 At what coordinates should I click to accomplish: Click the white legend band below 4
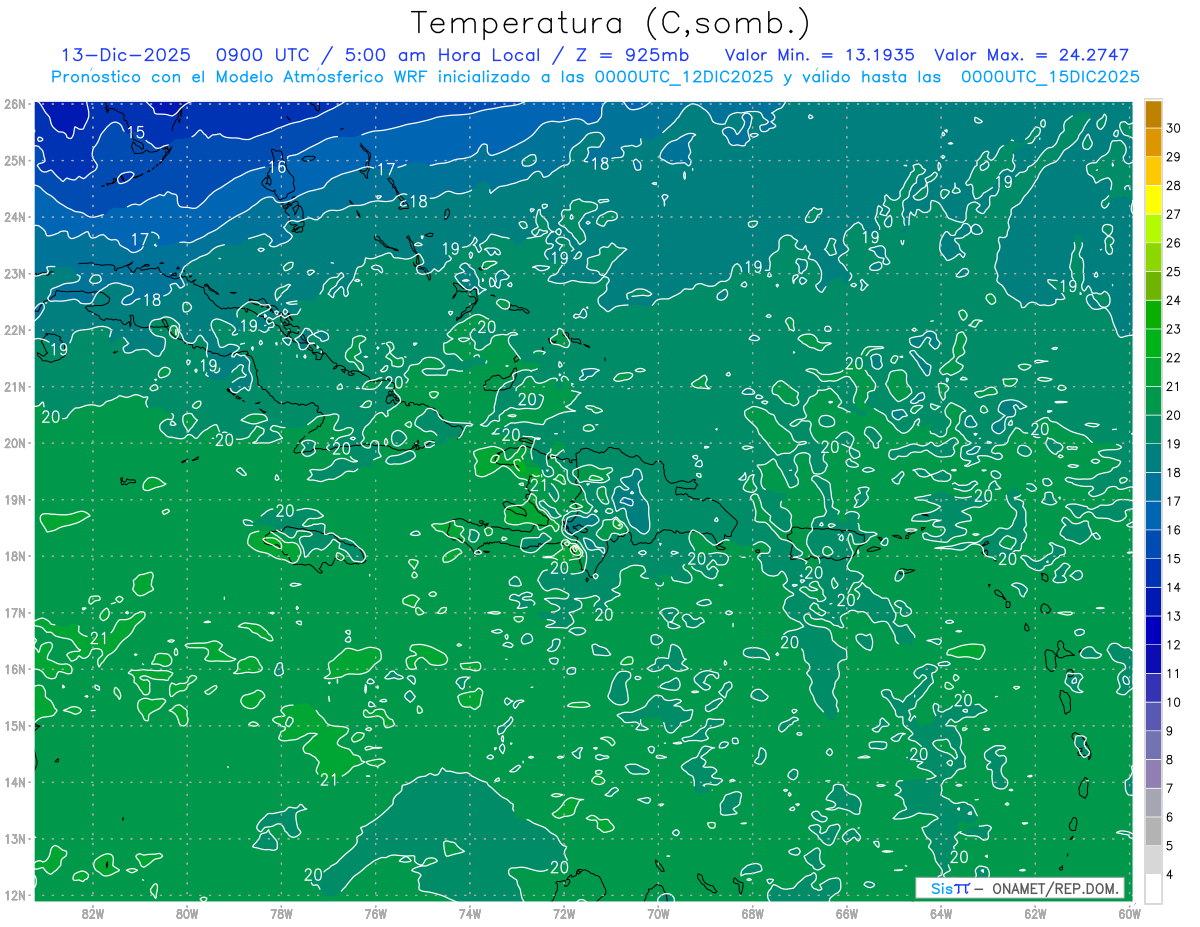coord(1153,889)
